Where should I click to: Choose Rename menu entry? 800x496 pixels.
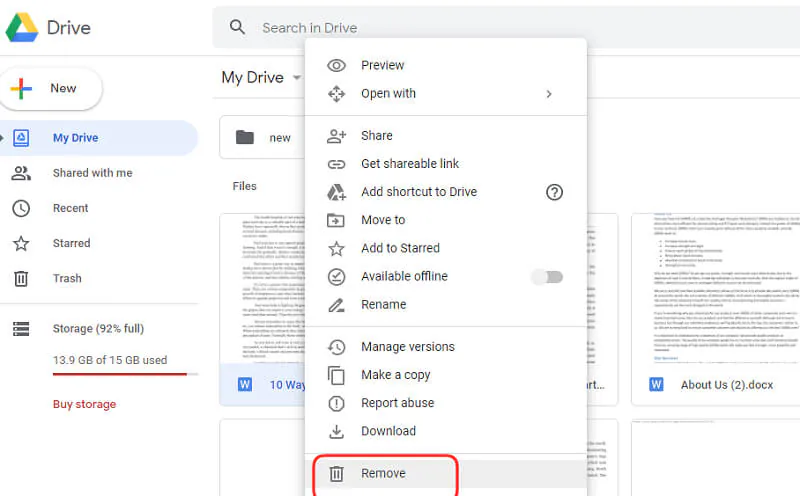pyautogui.click(x=446, y=305)
